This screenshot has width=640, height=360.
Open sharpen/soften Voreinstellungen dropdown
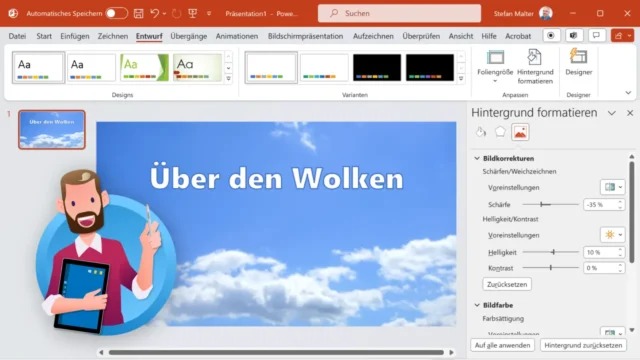613,187
